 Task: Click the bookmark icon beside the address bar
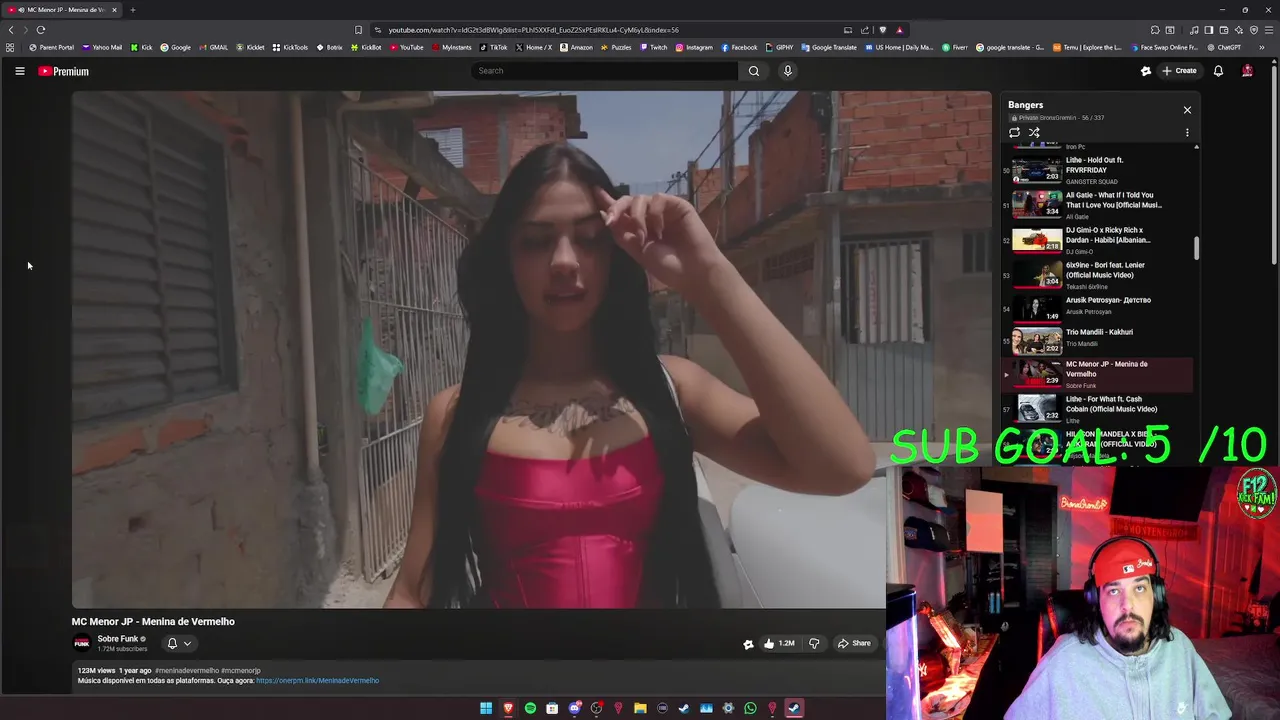pos(358,30)
